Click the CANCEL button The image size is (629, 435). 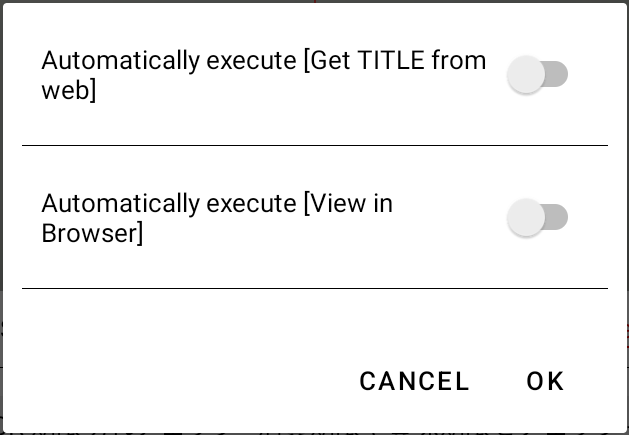coord(414,381)
